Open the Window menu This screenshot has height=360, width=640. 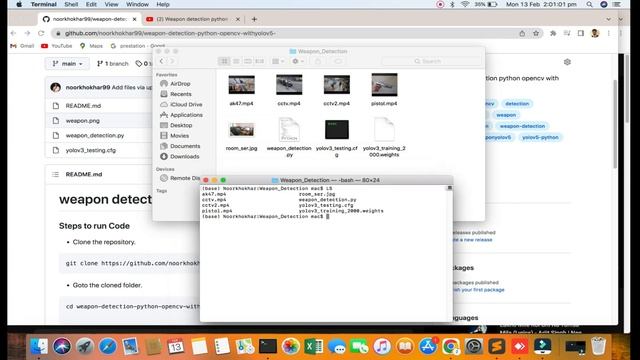point(137,4)
